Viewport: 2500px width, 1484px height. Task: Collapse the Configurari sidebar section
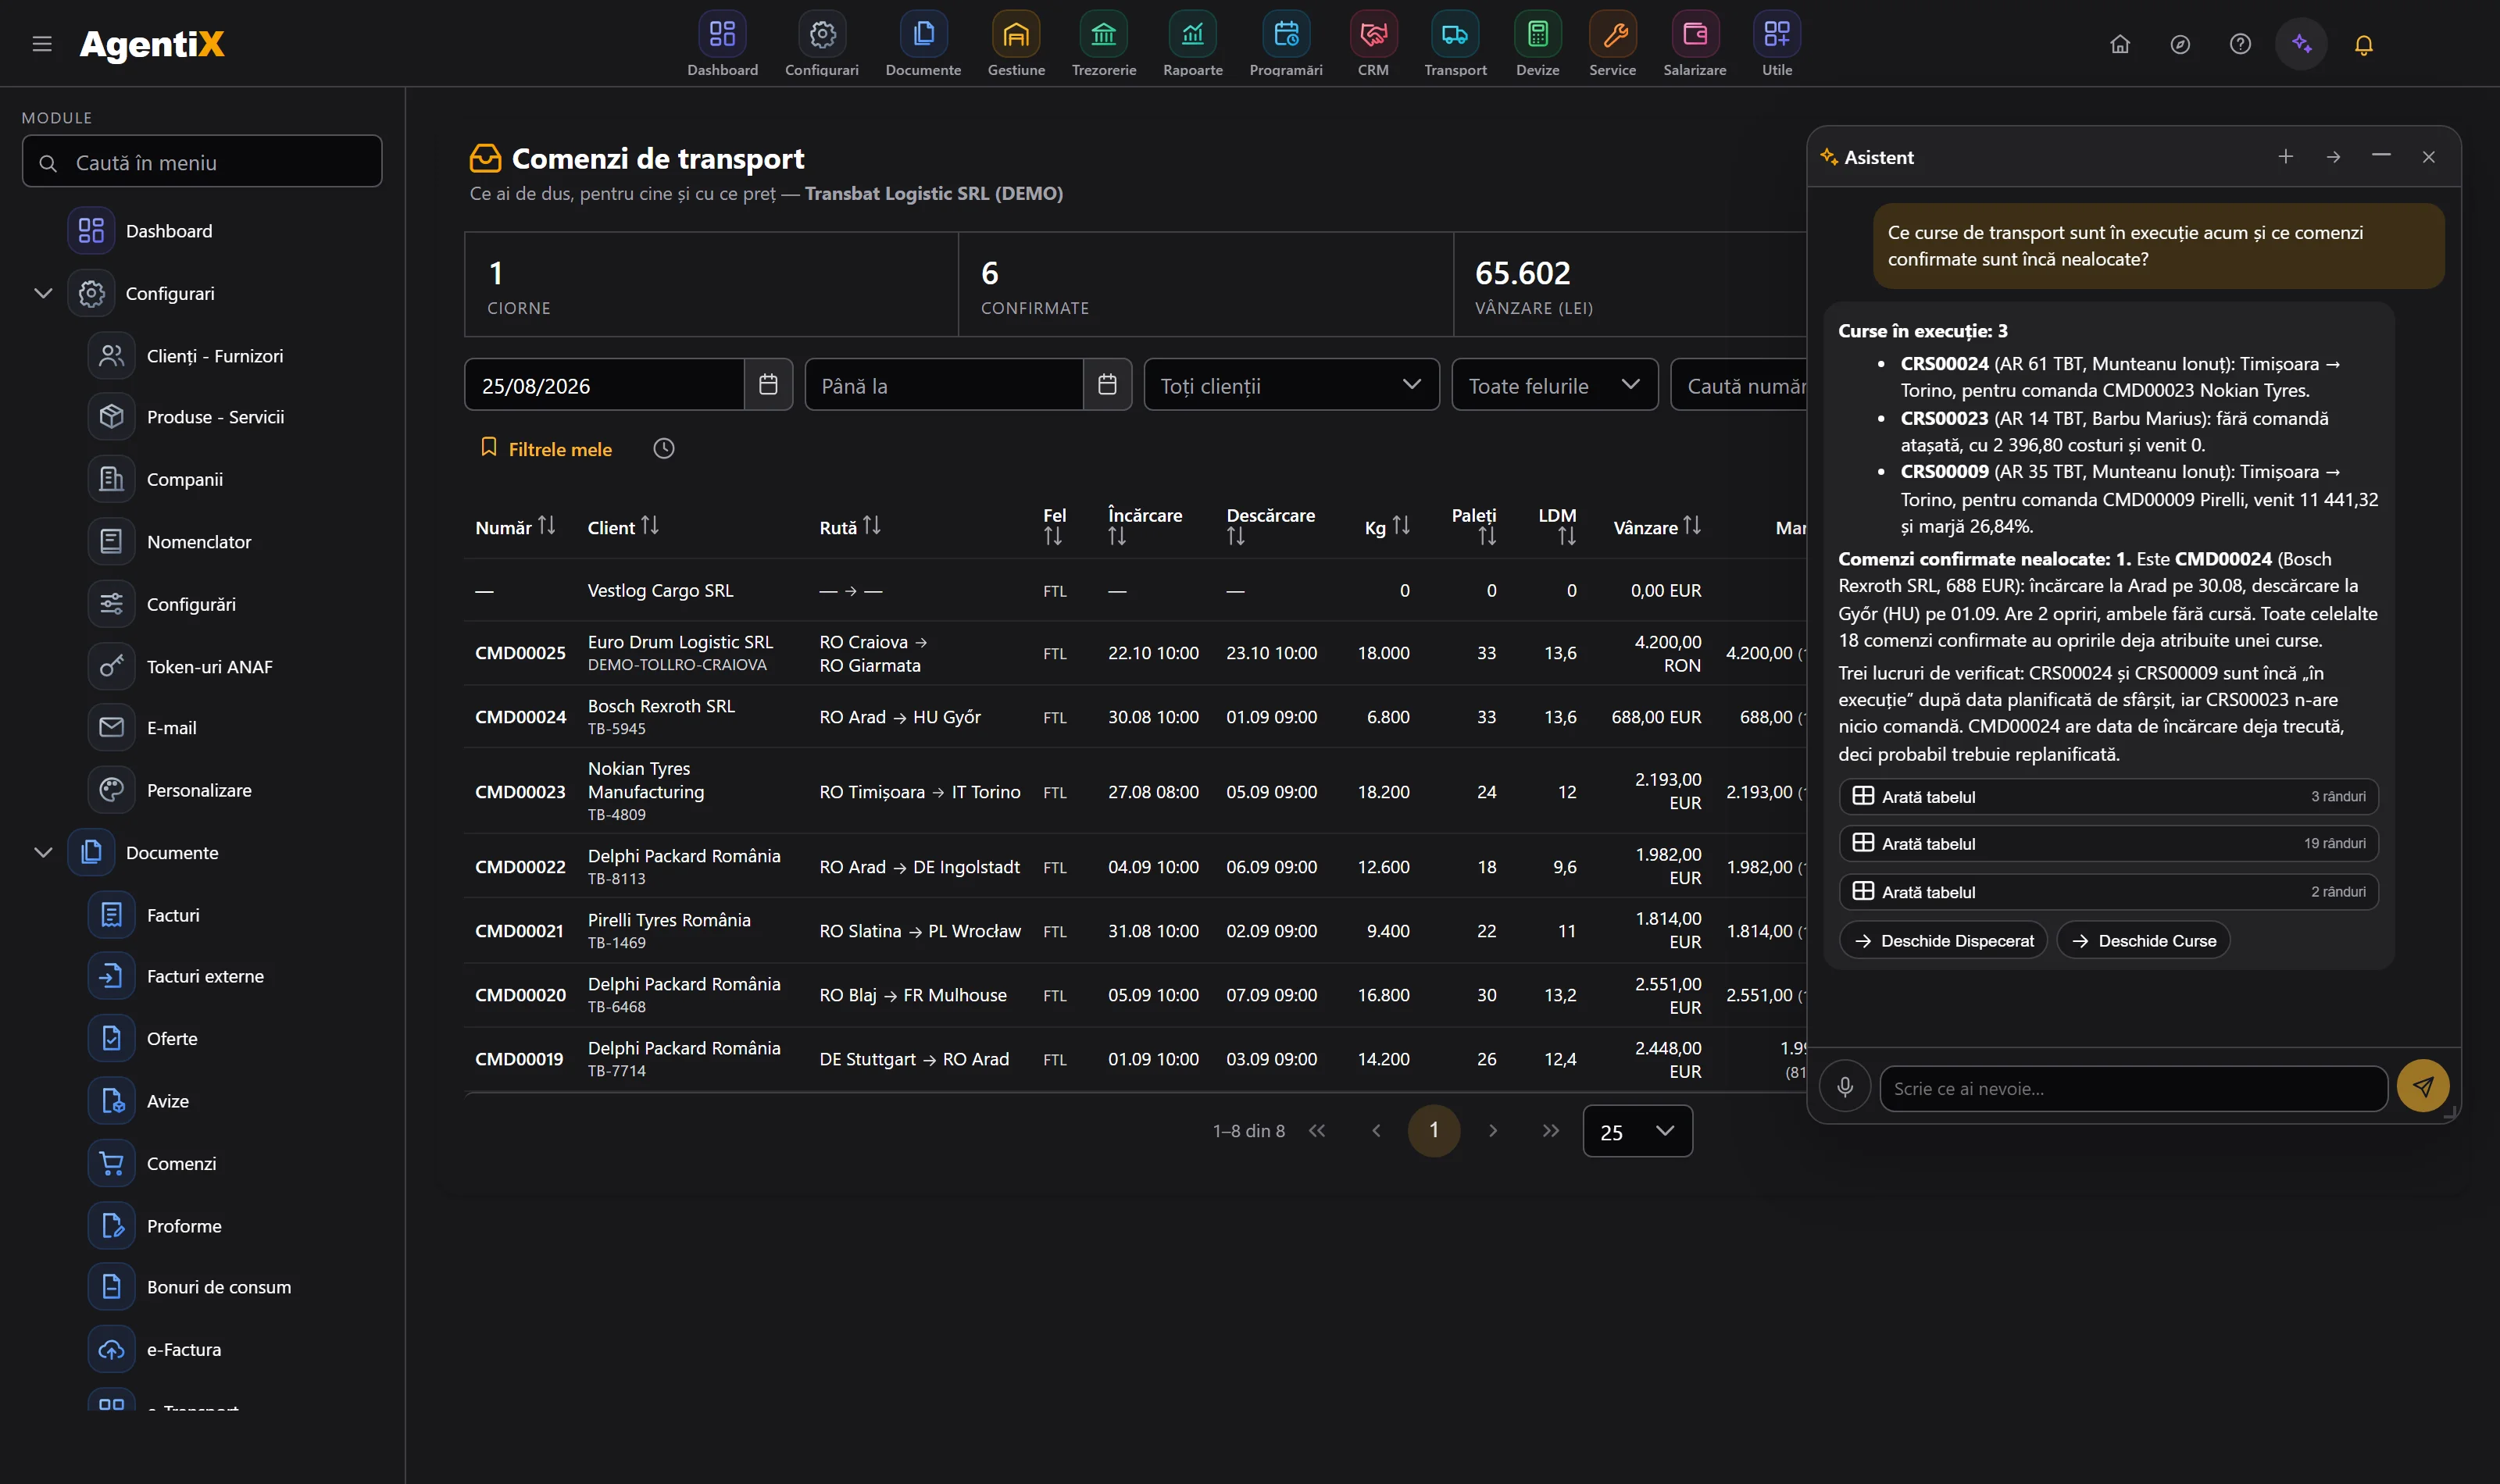click(43, 293)
